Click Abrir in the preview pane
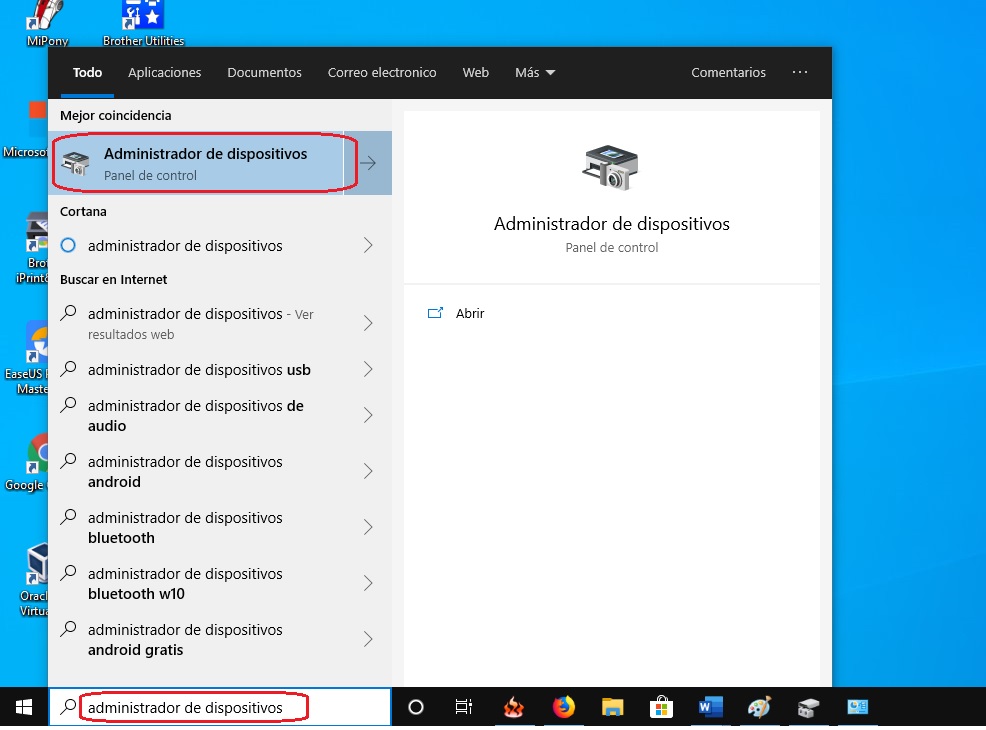Image resolution: width=986 pixels, height=730 pixels. click(469, 313)
